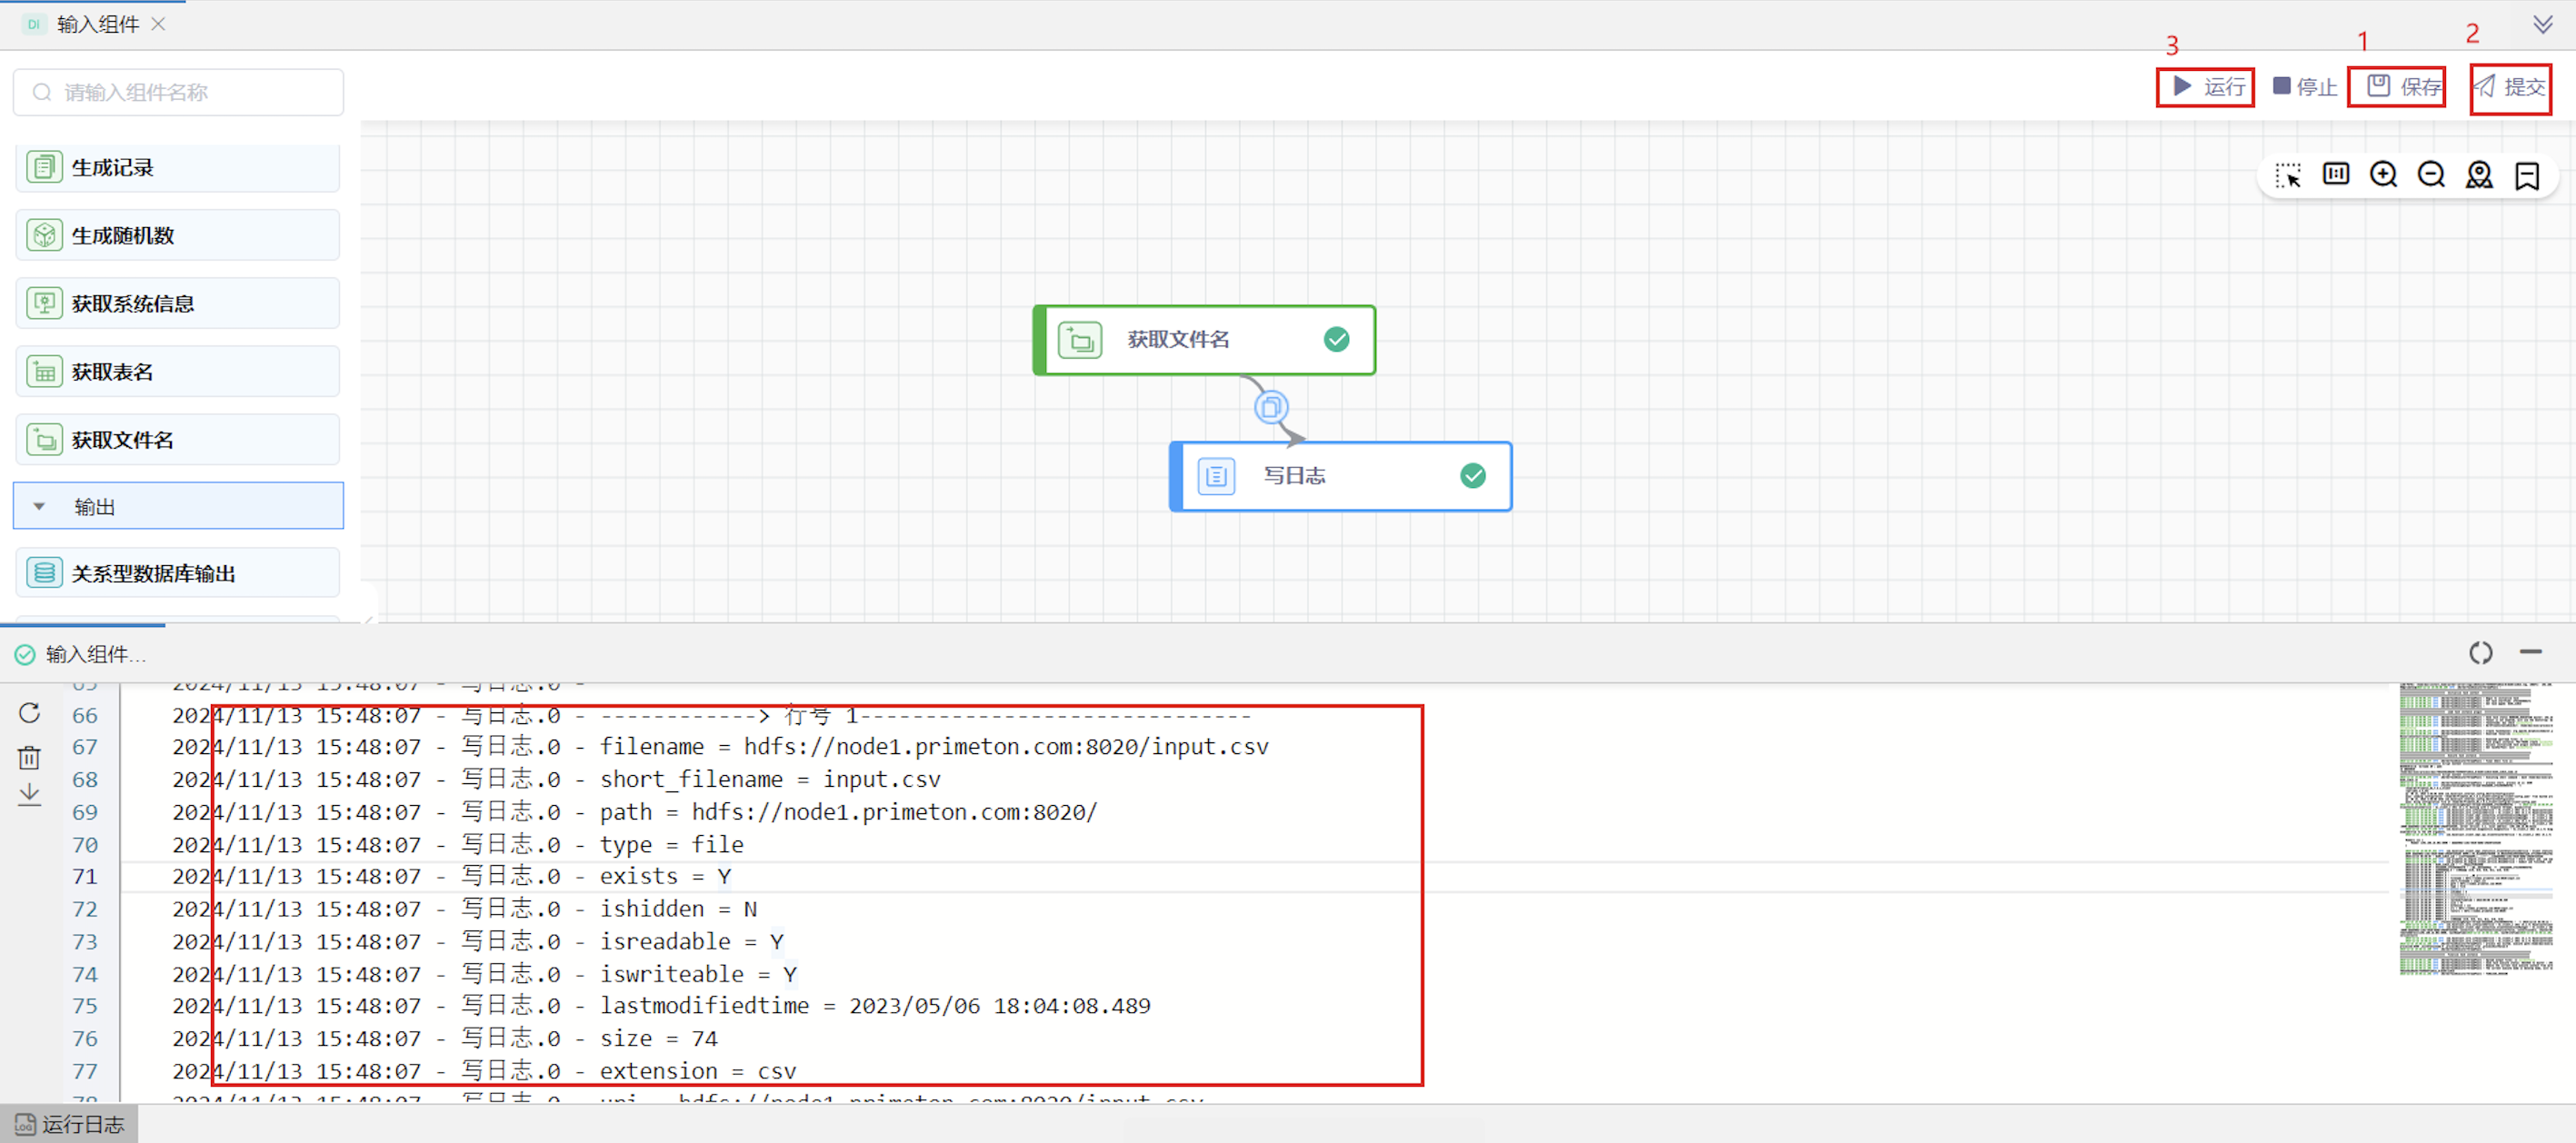Click the zoom out canvas icon

(x=2431, y=175)
